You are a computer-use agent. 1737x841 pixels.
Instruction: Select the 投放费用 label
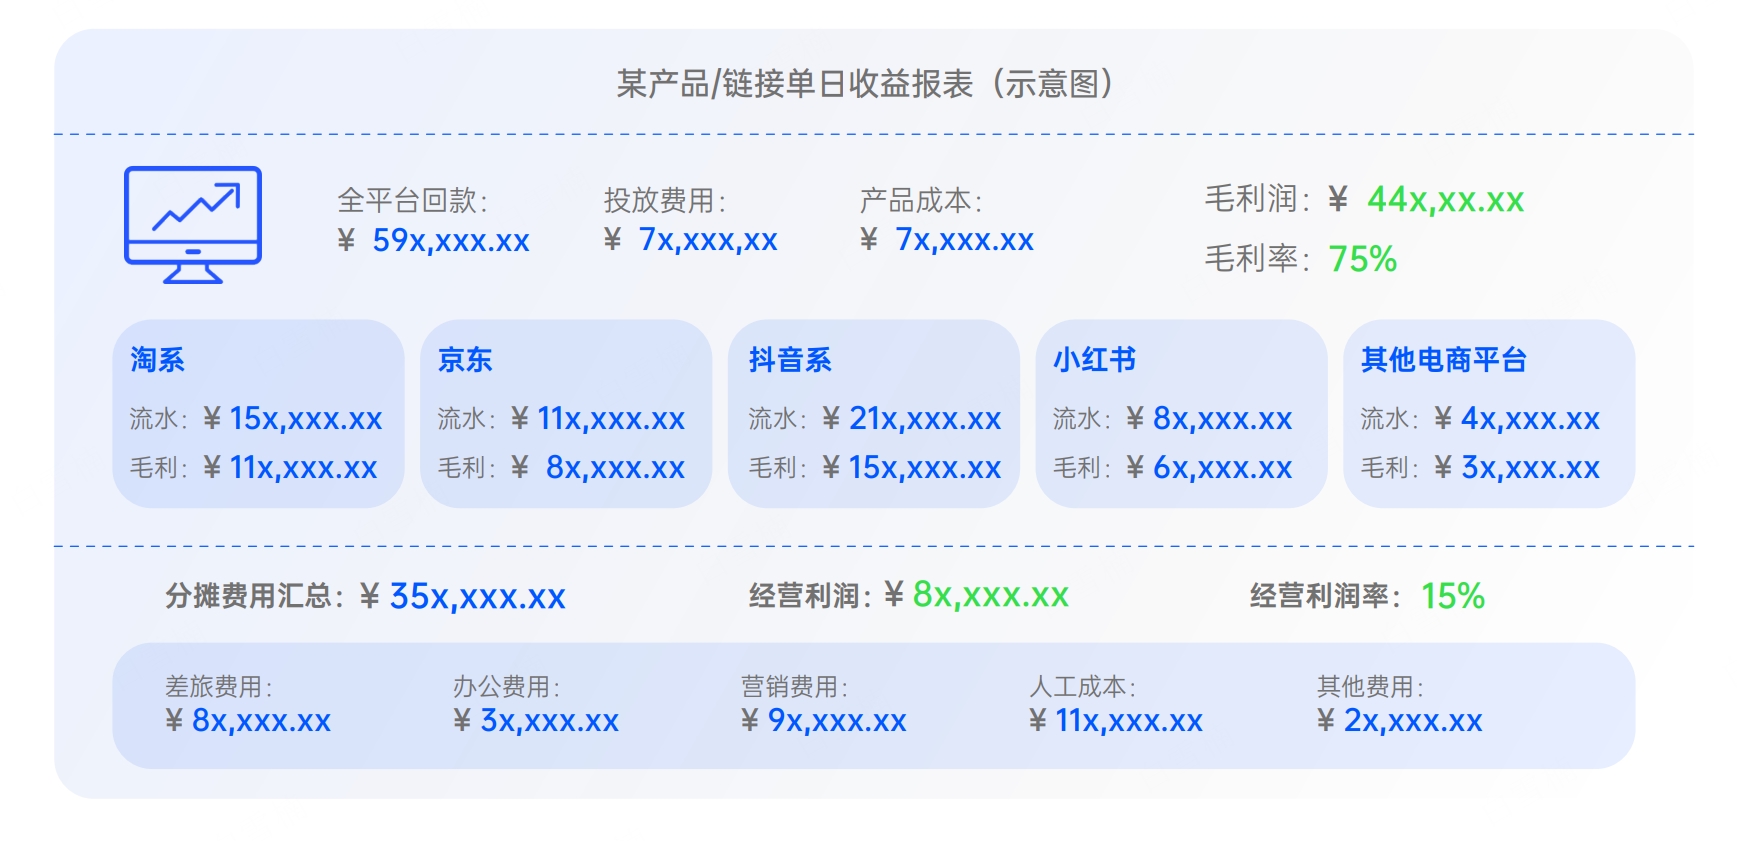[664, 200]
